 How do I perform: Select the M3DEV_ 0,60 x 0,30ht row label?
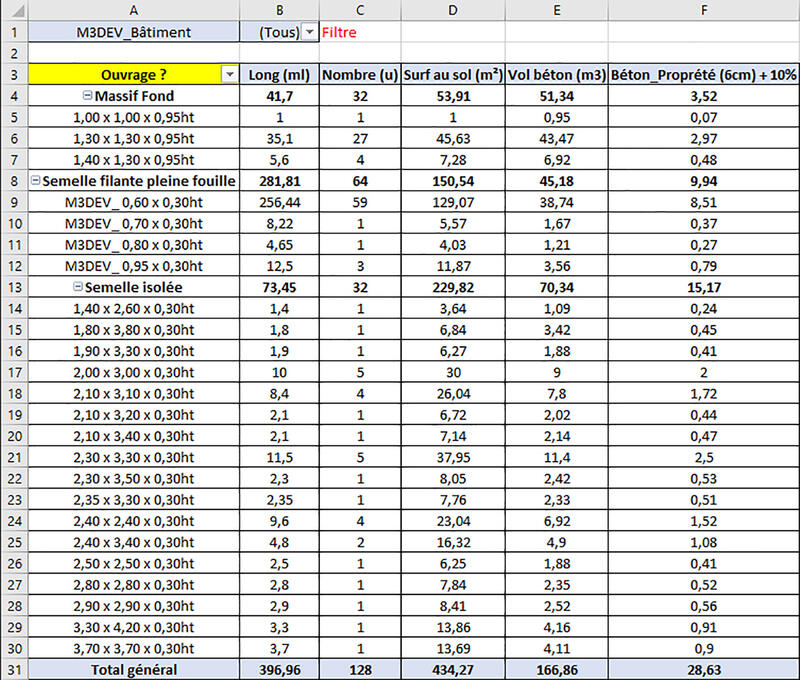click(134, 202)
